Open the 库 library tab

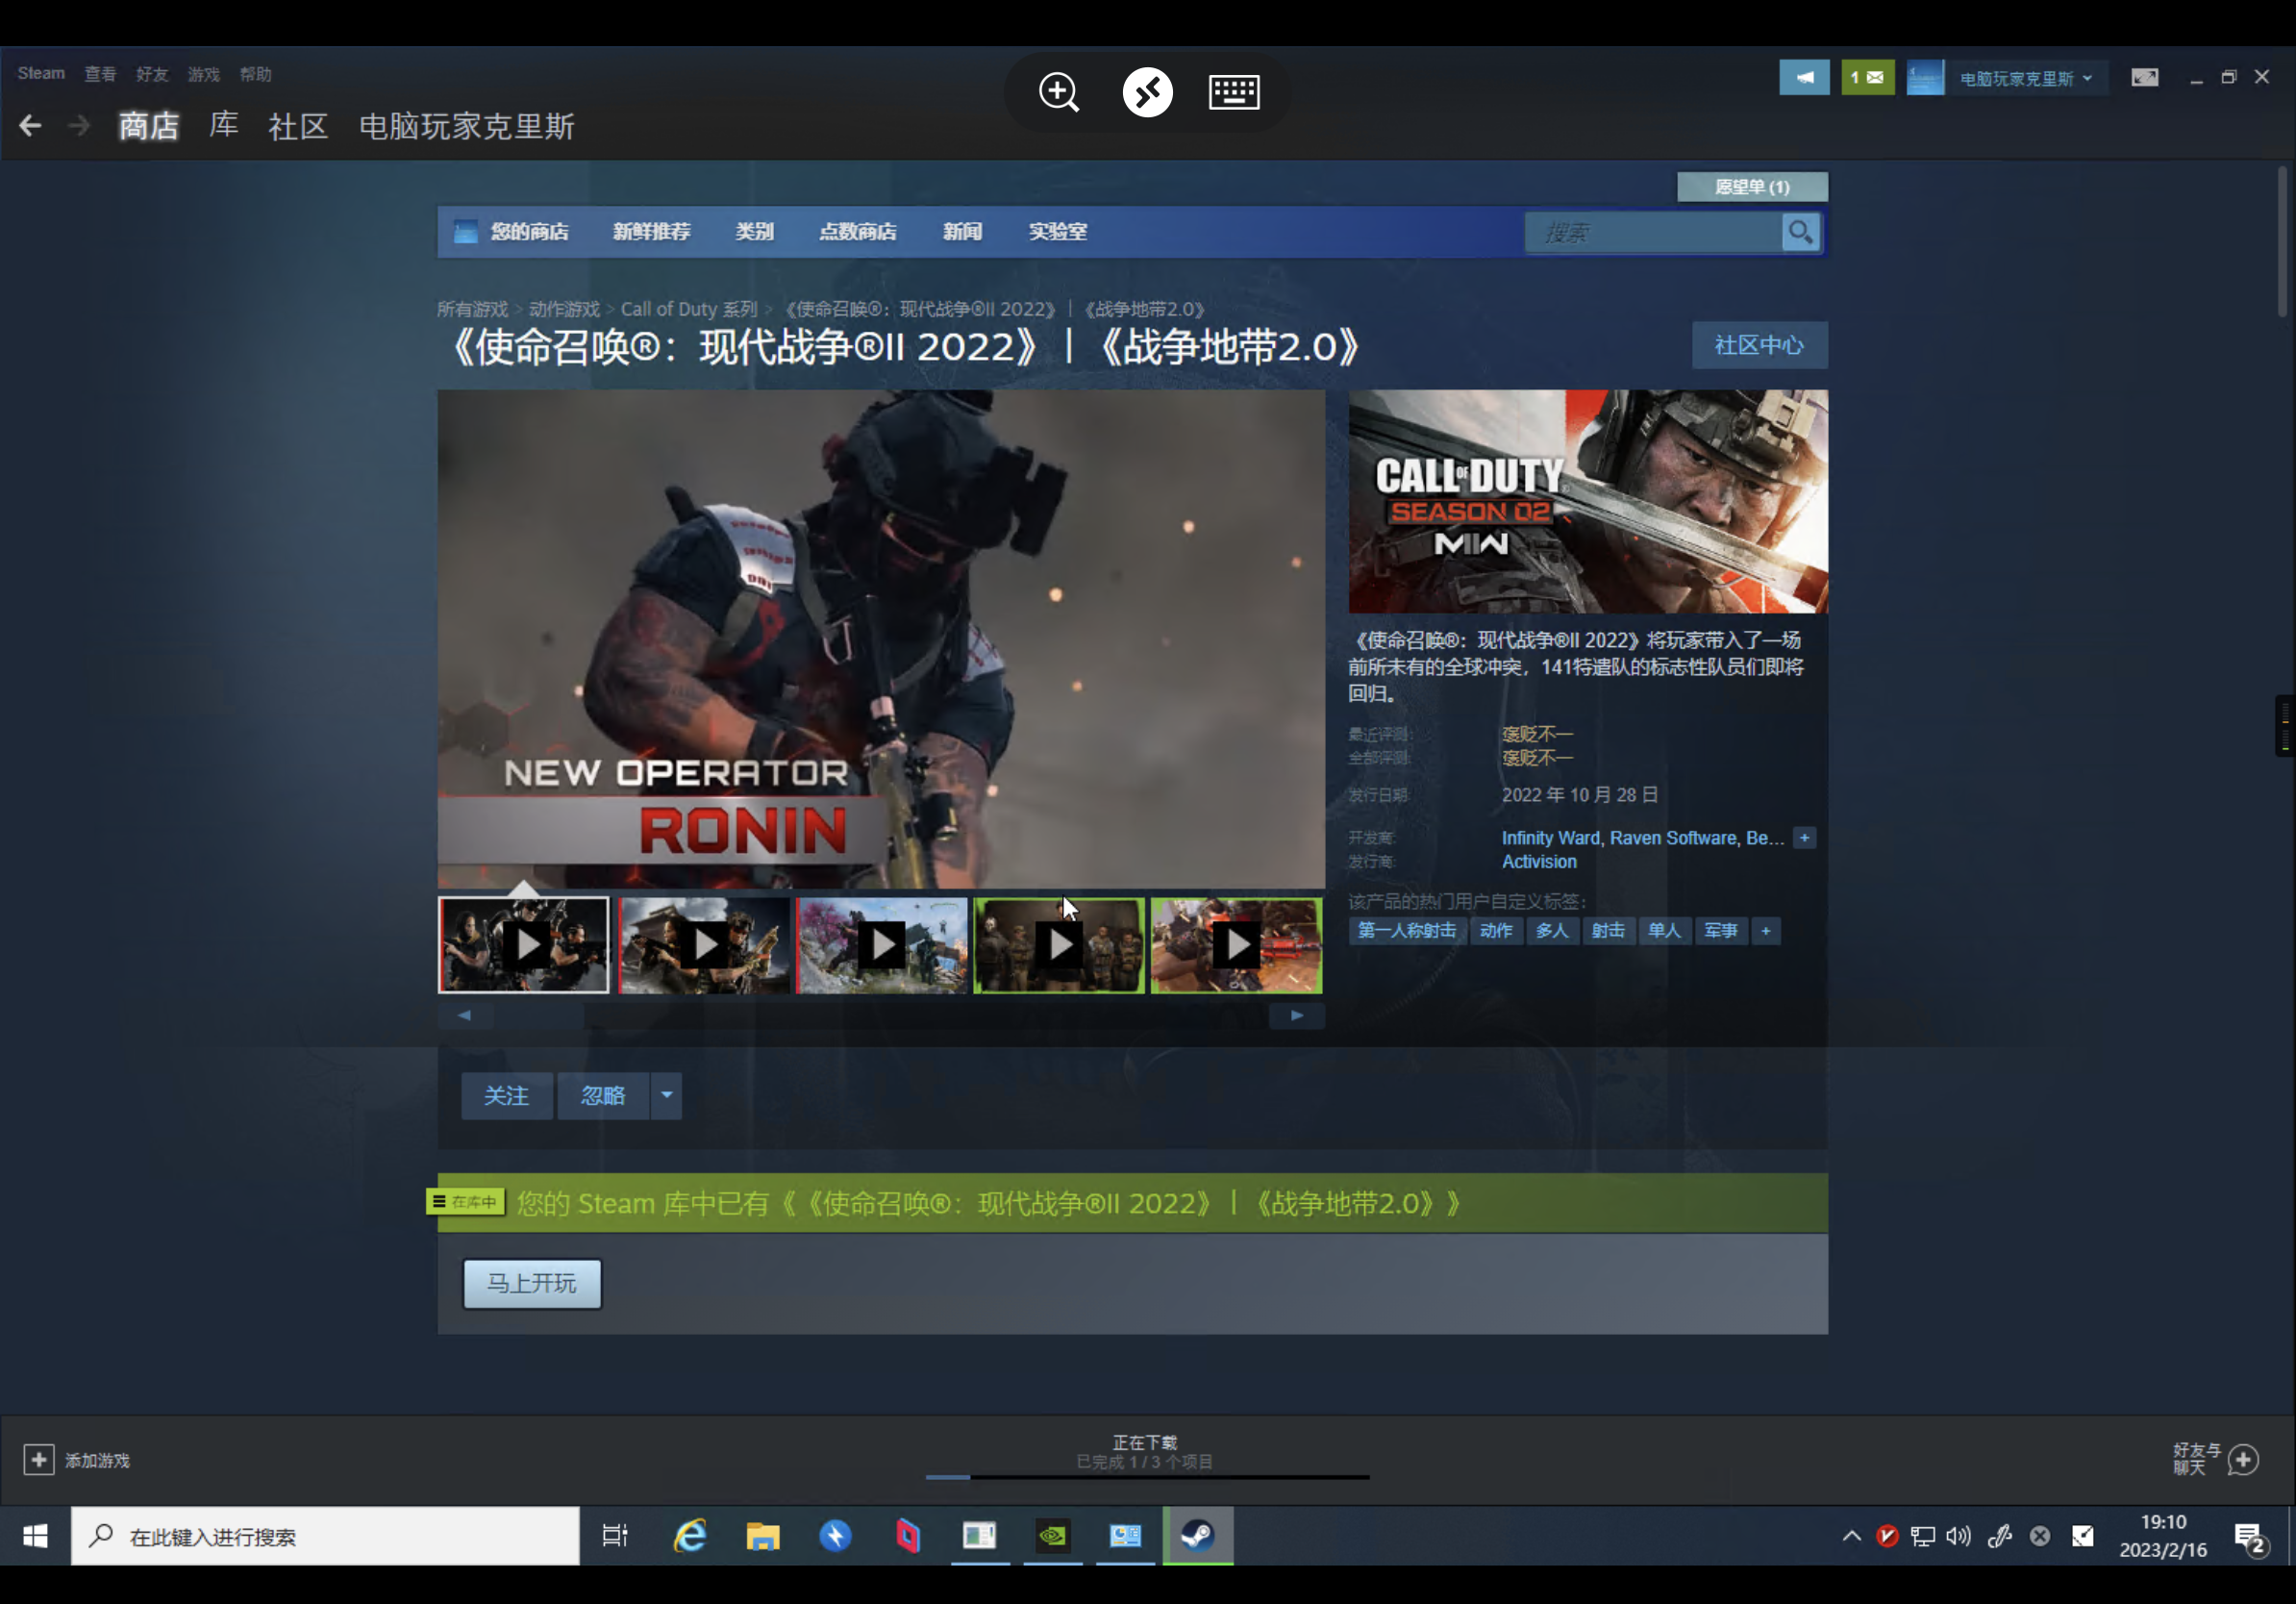[x=223, y=126]
